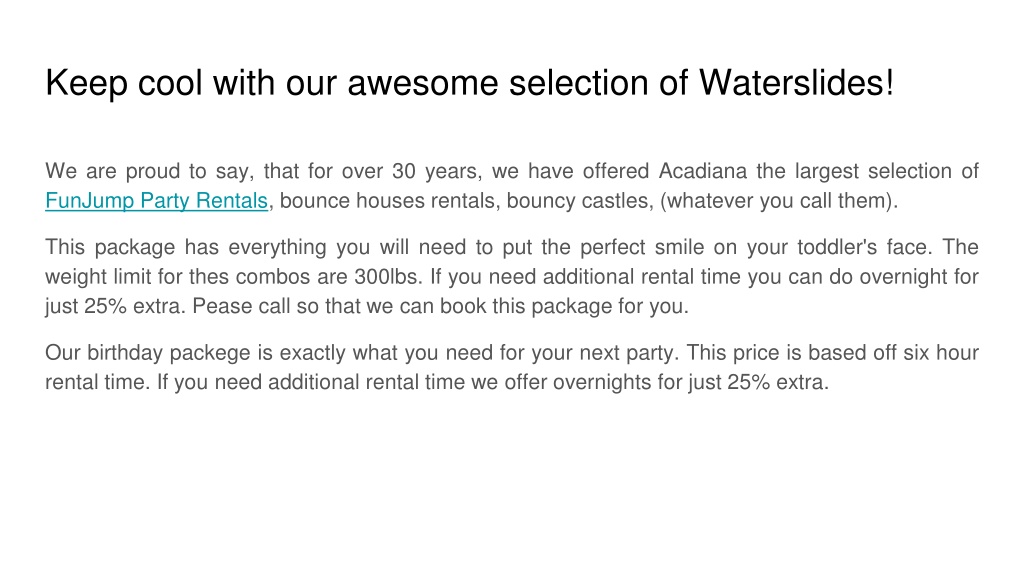This screenshot has width=1024, height=576.
Task: Click the phrase 'bouncy castles'
Action: [580, 200]
